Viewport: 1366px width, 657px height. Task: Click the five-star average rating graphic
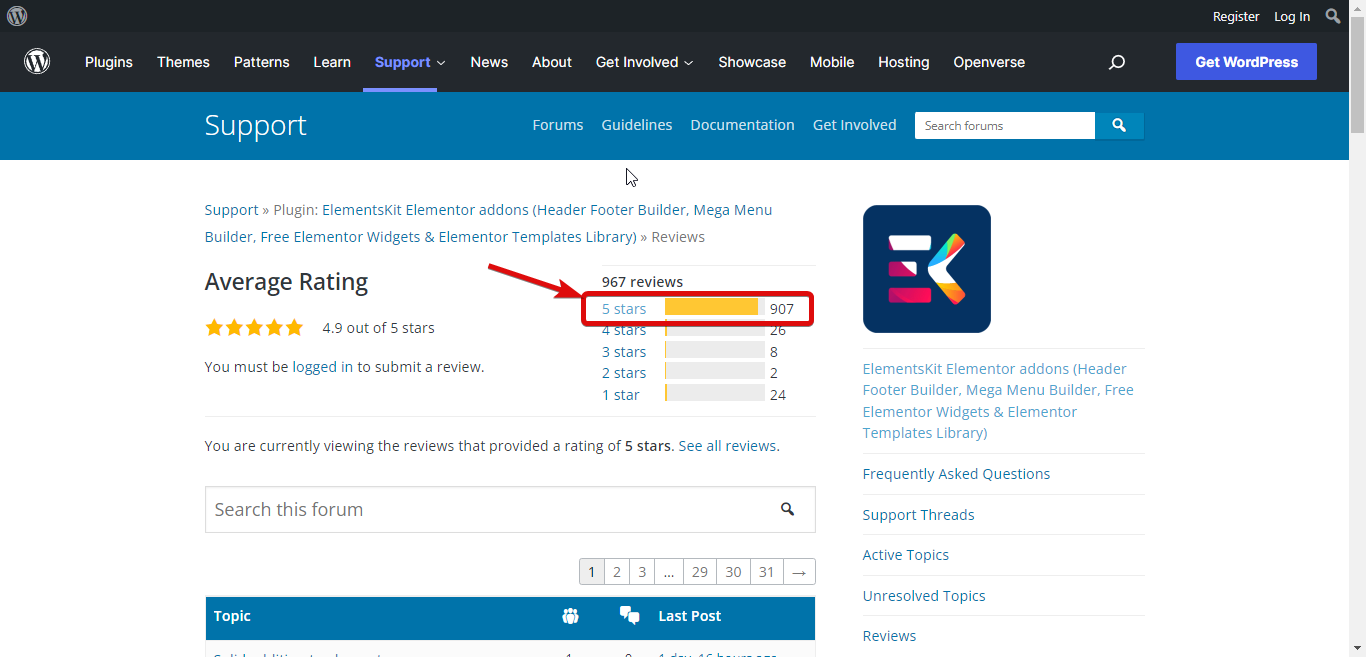pyautogui.click(x=254, y=328)
